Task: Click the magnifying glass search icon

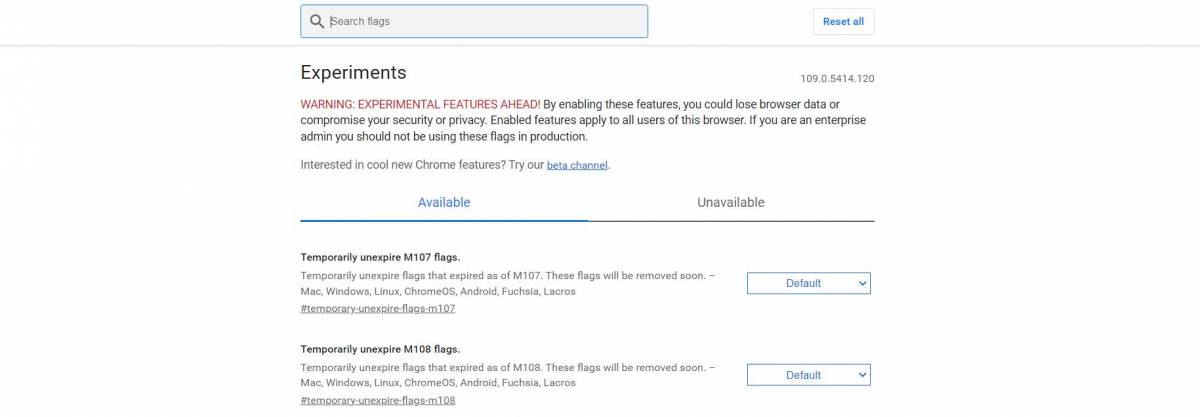Action: 317,21
